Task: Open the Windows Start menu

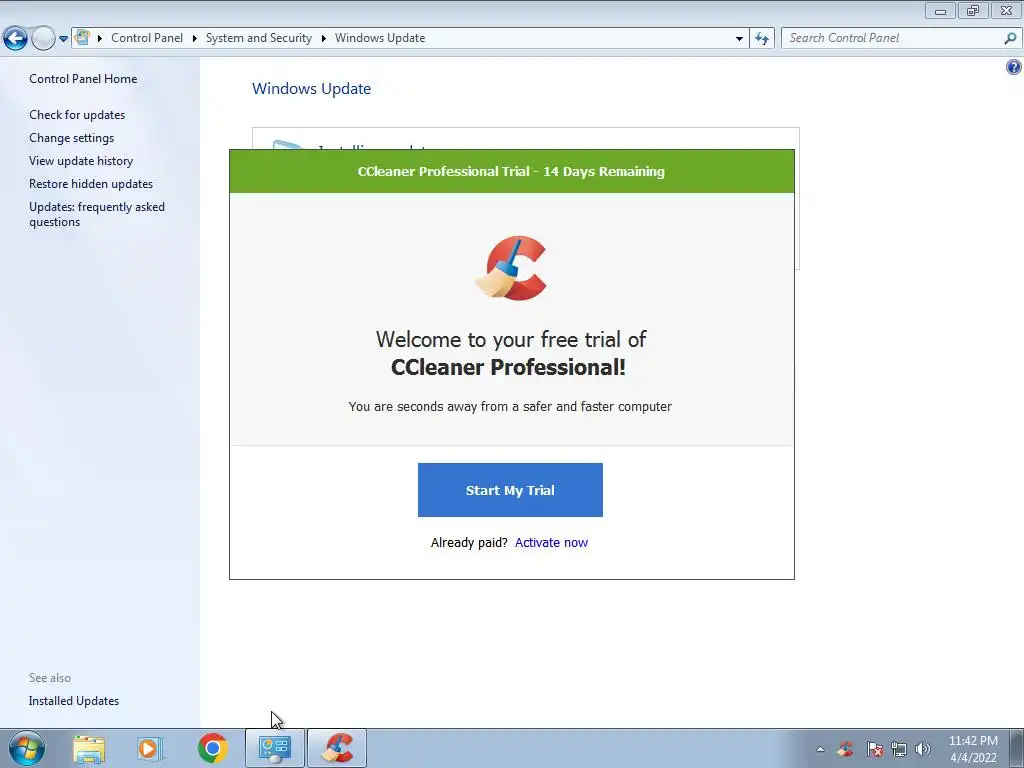Action: [x=27, y=748]
